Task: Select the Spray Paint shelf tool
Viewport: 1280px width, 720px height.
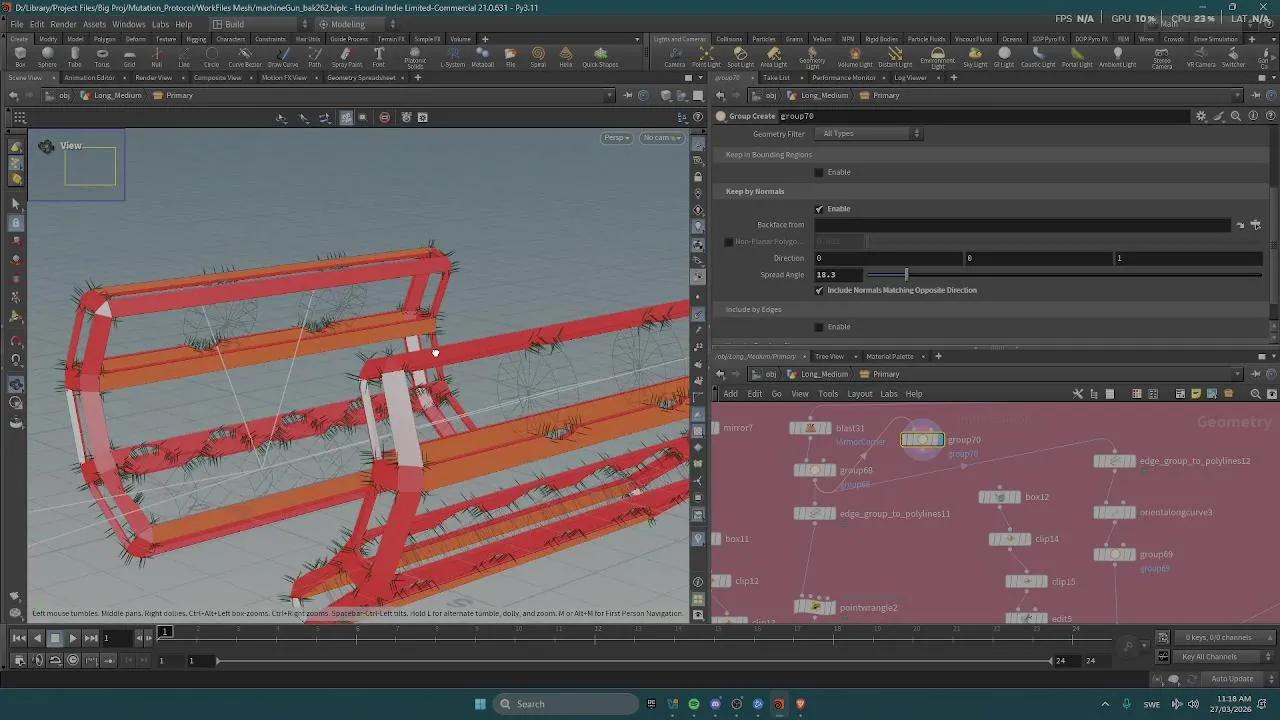Action: [346, 57]
